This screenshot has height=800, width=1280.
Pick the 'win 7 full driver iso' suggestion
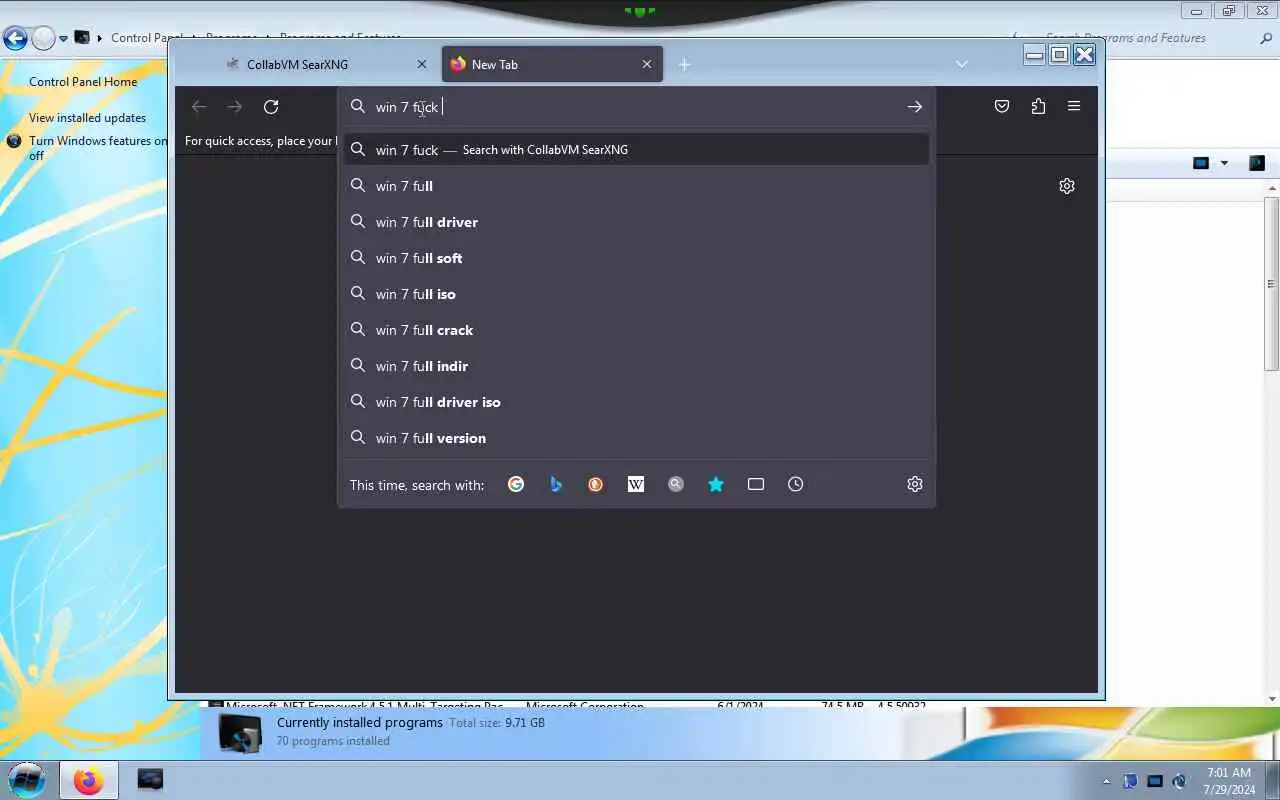click(x=636, y=402)
